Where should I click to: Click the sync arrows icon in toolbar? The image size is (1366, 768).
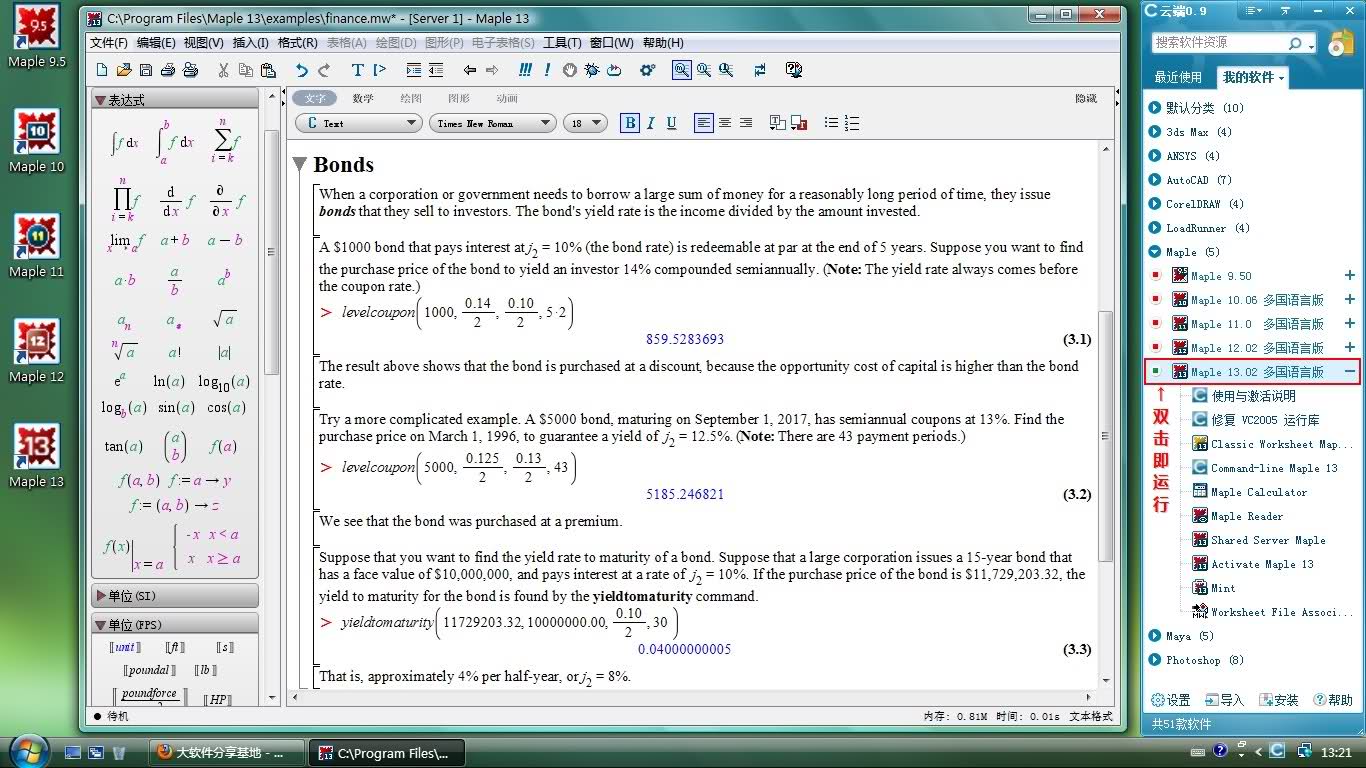pos(760,70)
